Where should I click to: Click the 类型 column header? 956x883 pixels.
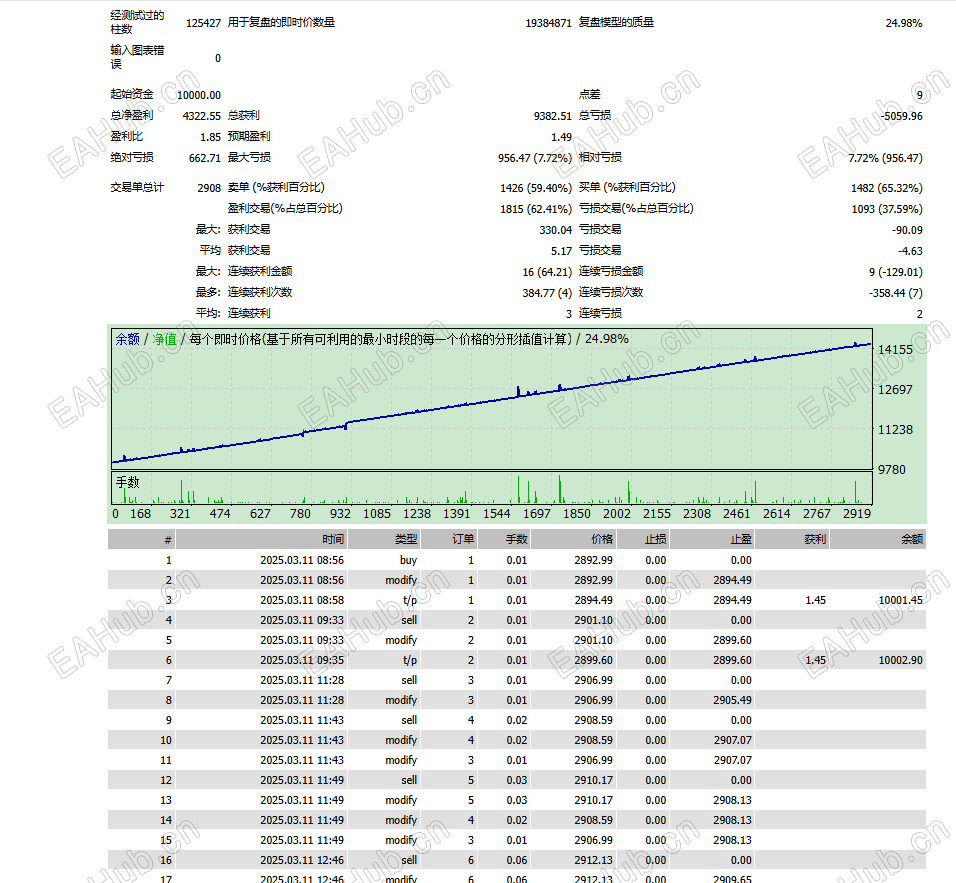click(x=406, y=539)
